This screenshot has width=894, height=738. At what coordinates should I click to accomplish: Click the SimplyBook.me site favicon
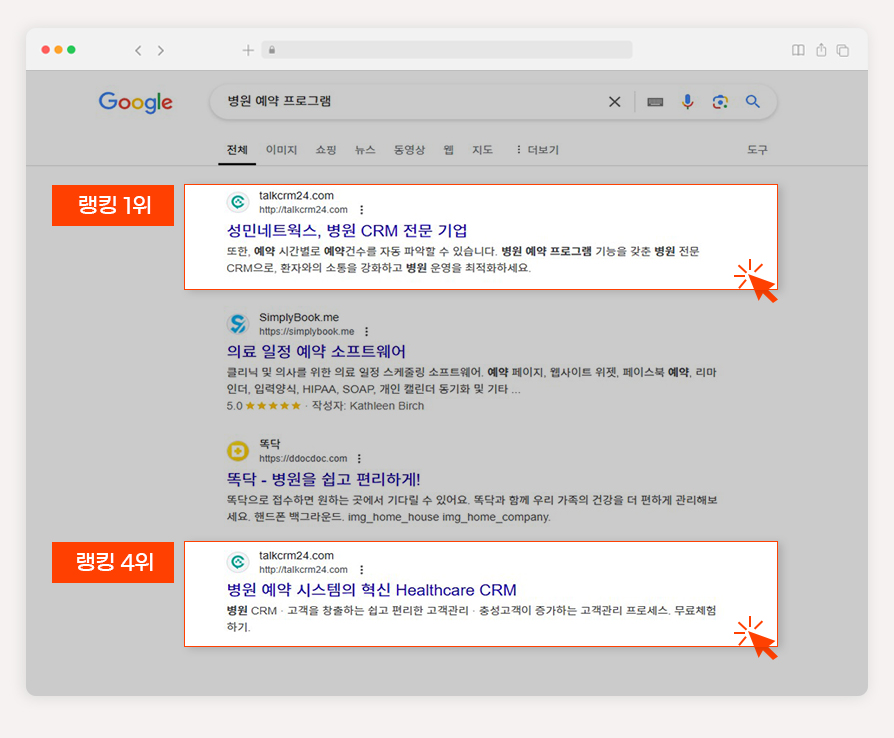click(x=238, y=324)
